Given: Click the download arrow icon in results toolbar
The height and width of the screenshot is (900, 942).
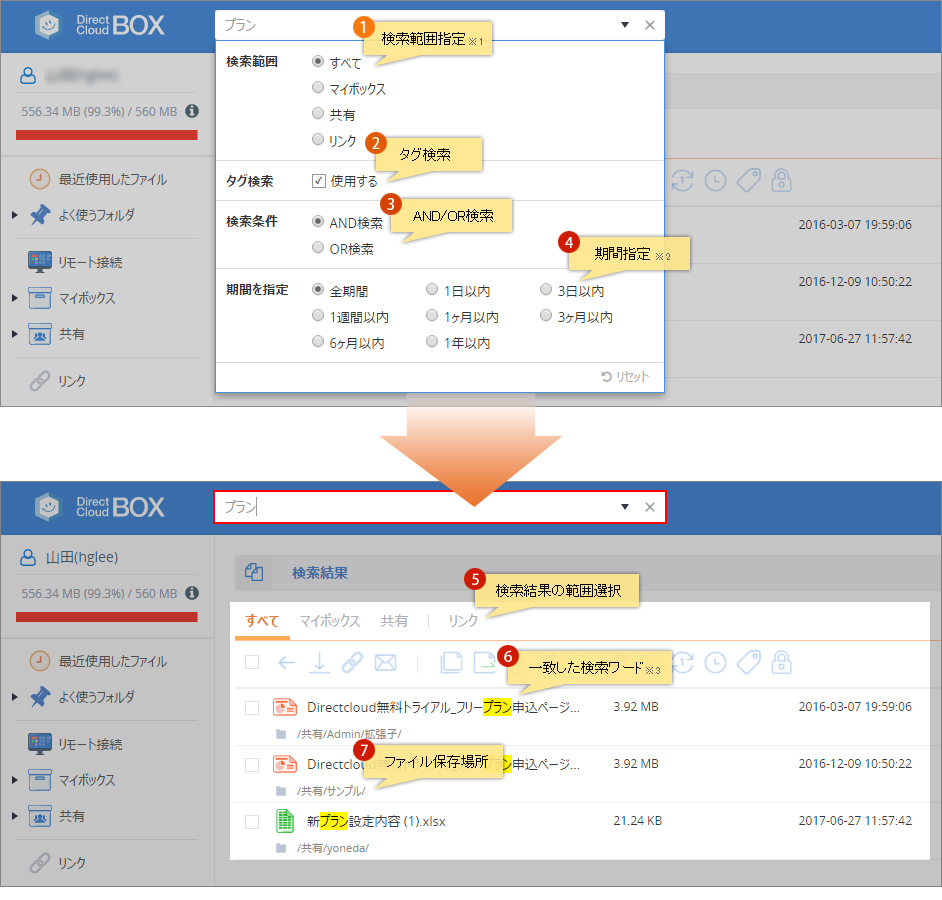Looking at the screenshot, I should (319, 662).
